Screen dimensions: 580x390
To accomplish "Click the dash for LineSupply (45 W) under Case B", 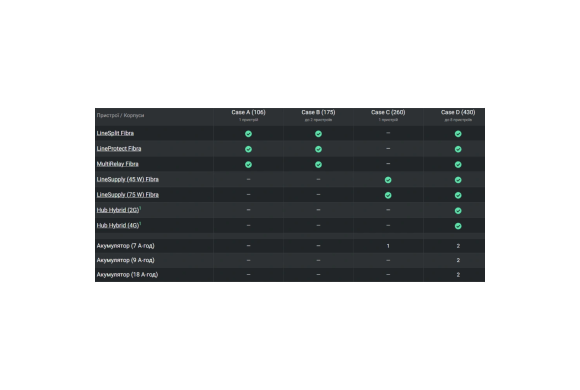I will pyautogui.click(x=318, y=179).
